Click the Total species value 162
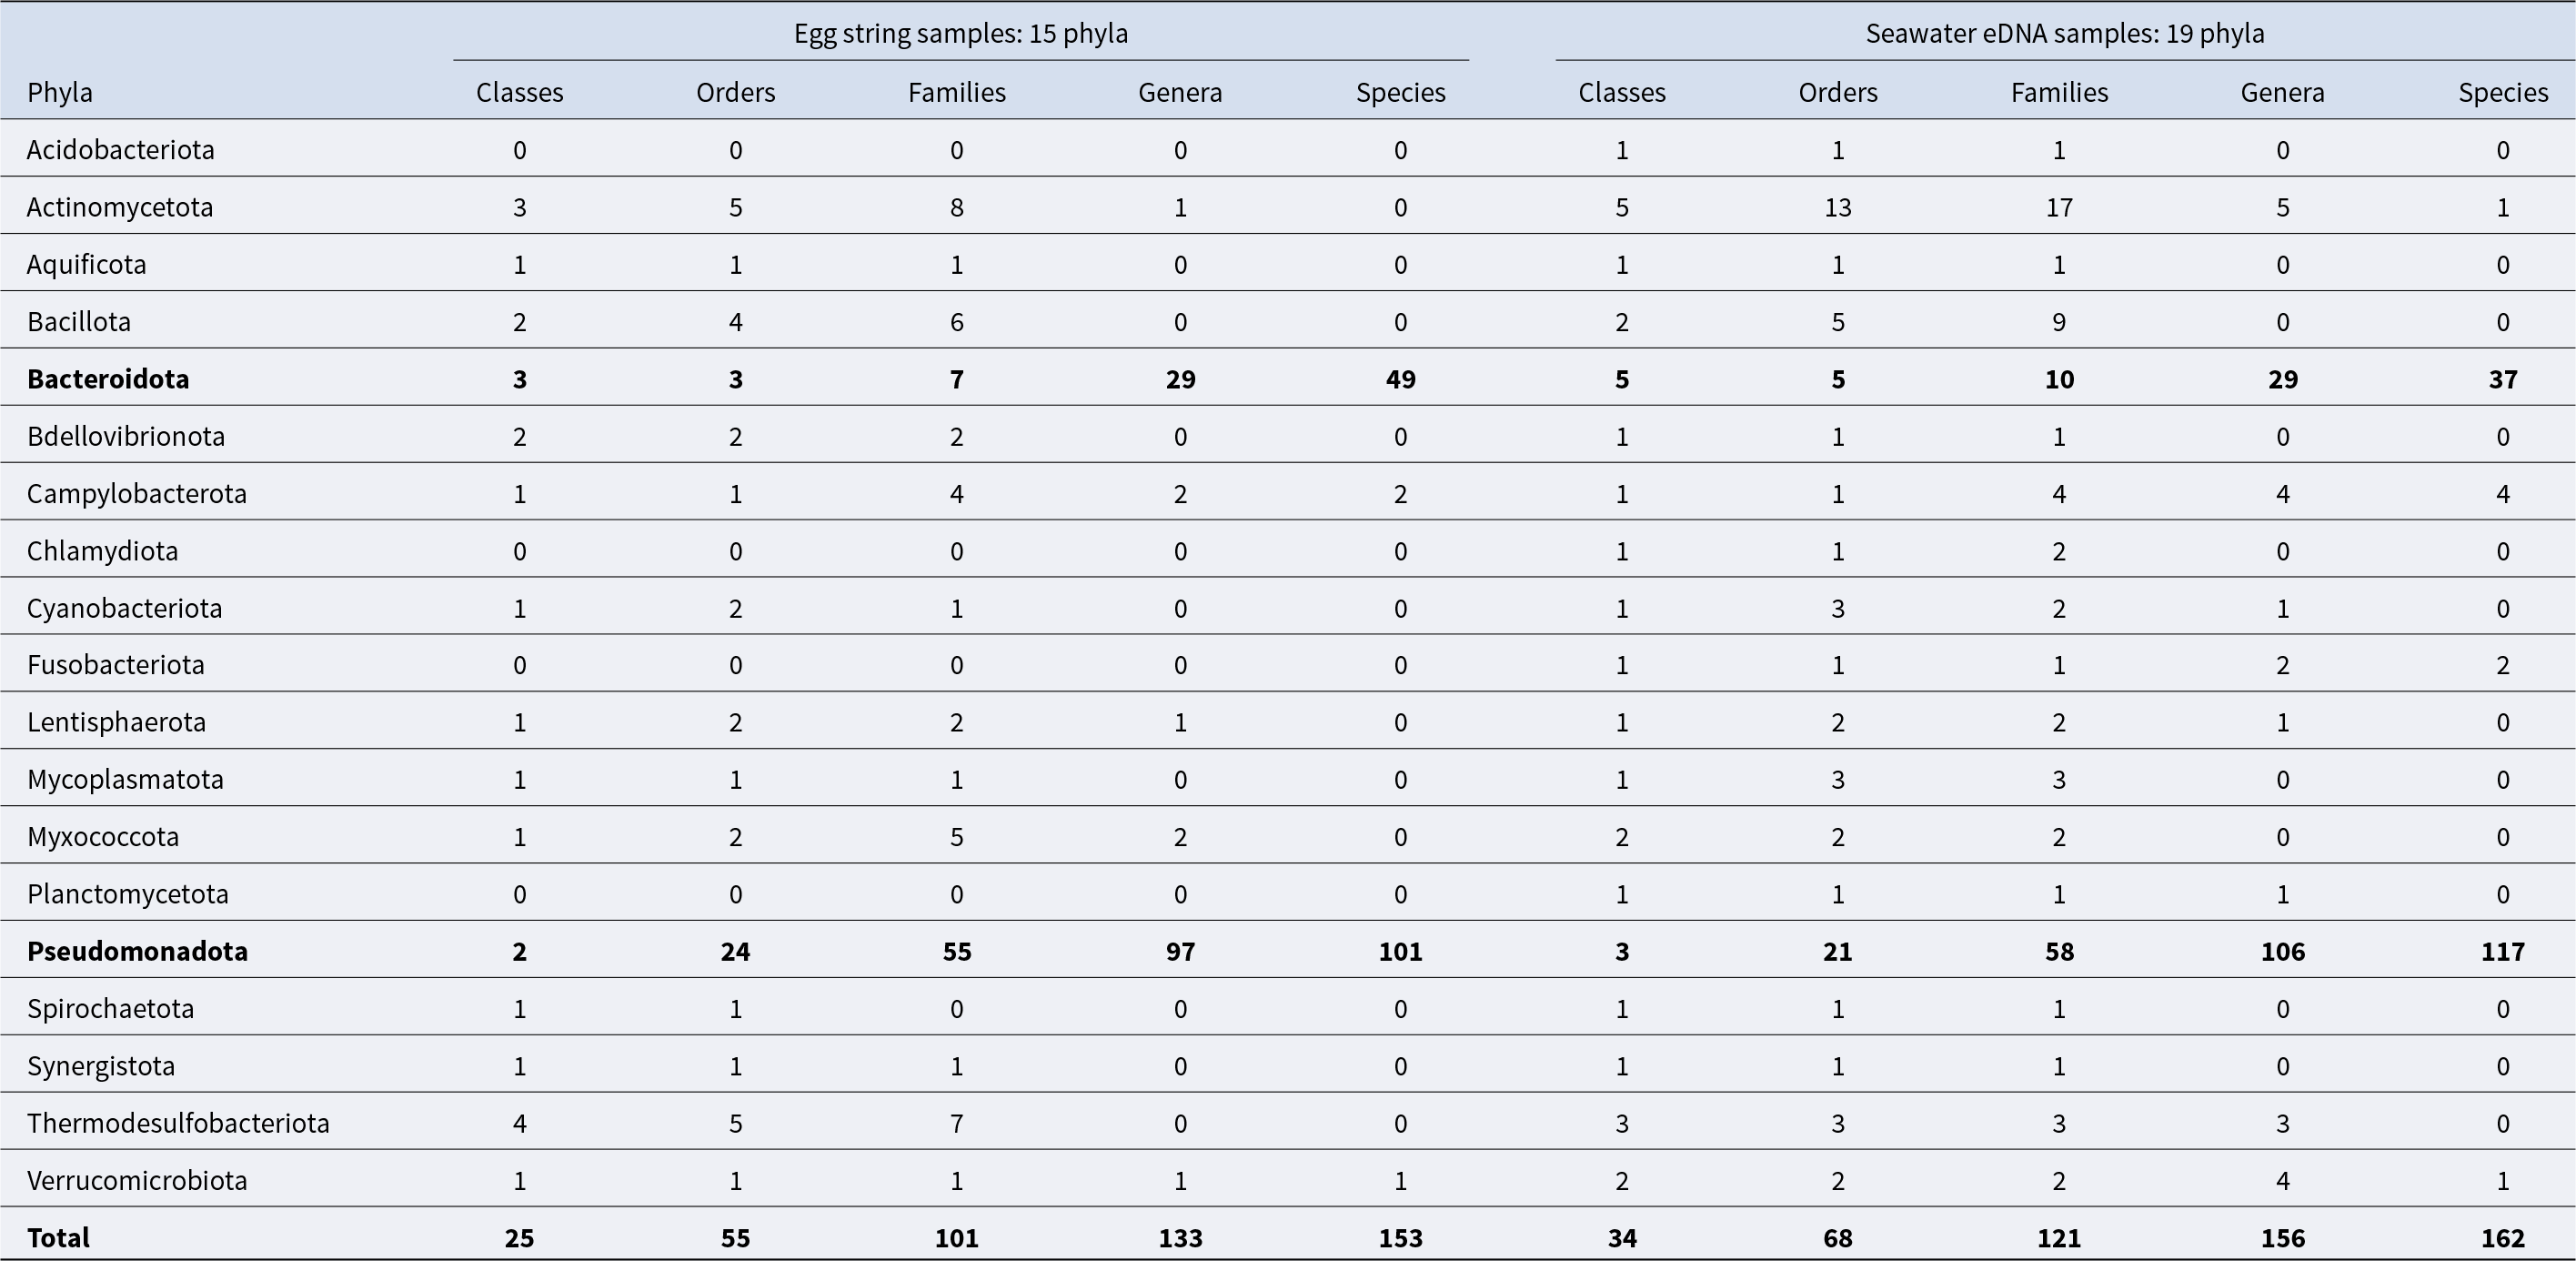Image resolution: width=2576 pixels, height=1261 pixels. tap(2503, 1238)
